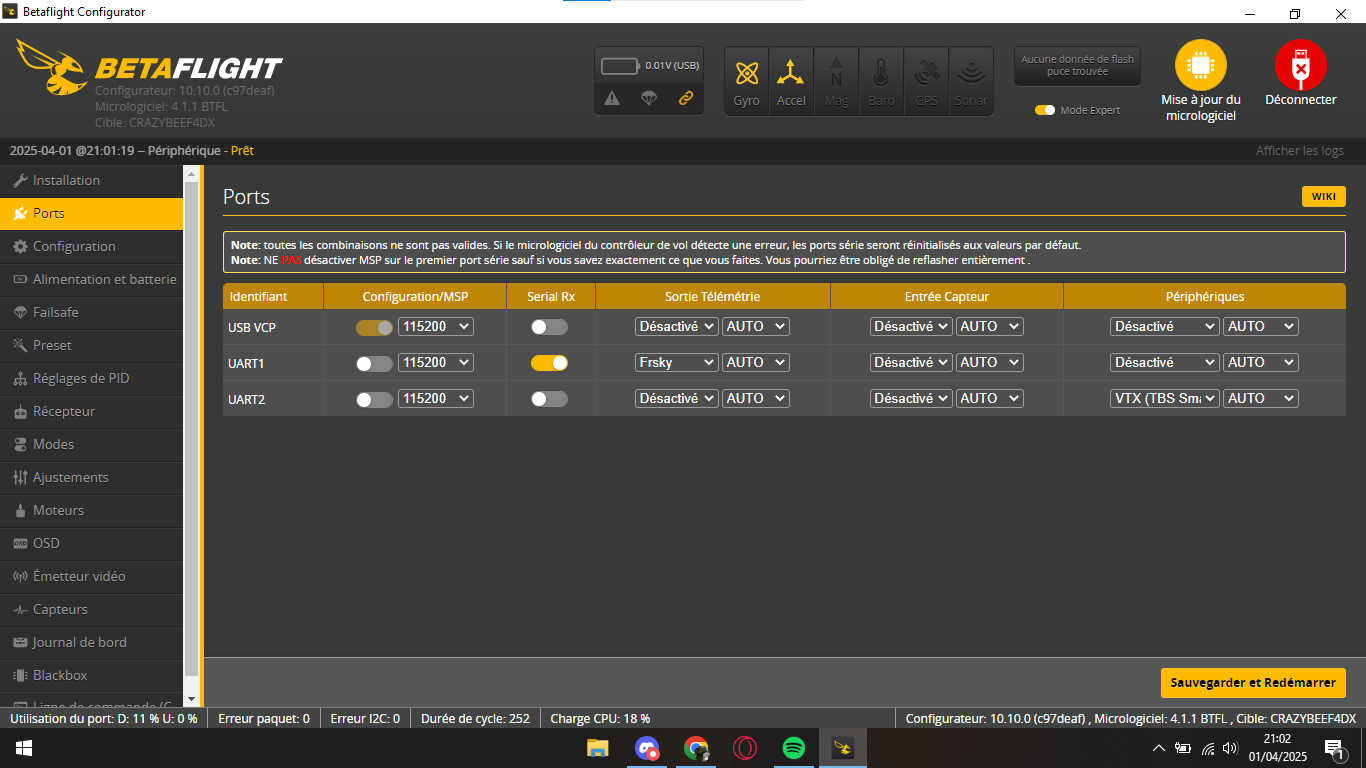Enable MSP toggle for UART2
Screen dimensions: 1366x768
[x=374, y=399]
